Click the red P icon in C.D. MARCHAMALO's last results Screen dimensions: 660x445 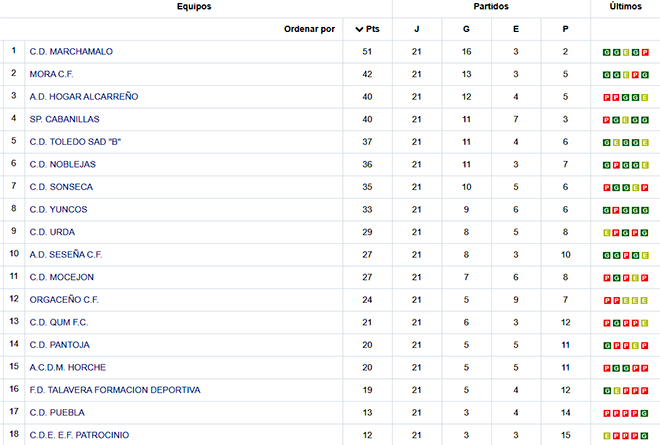tap(645, 53)
